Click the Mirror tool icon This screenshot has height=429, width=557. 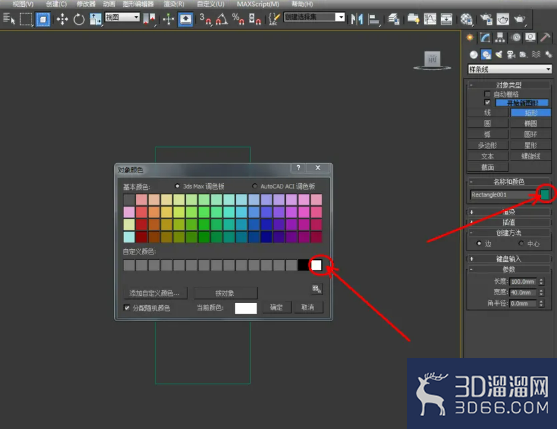click(357, 19)
